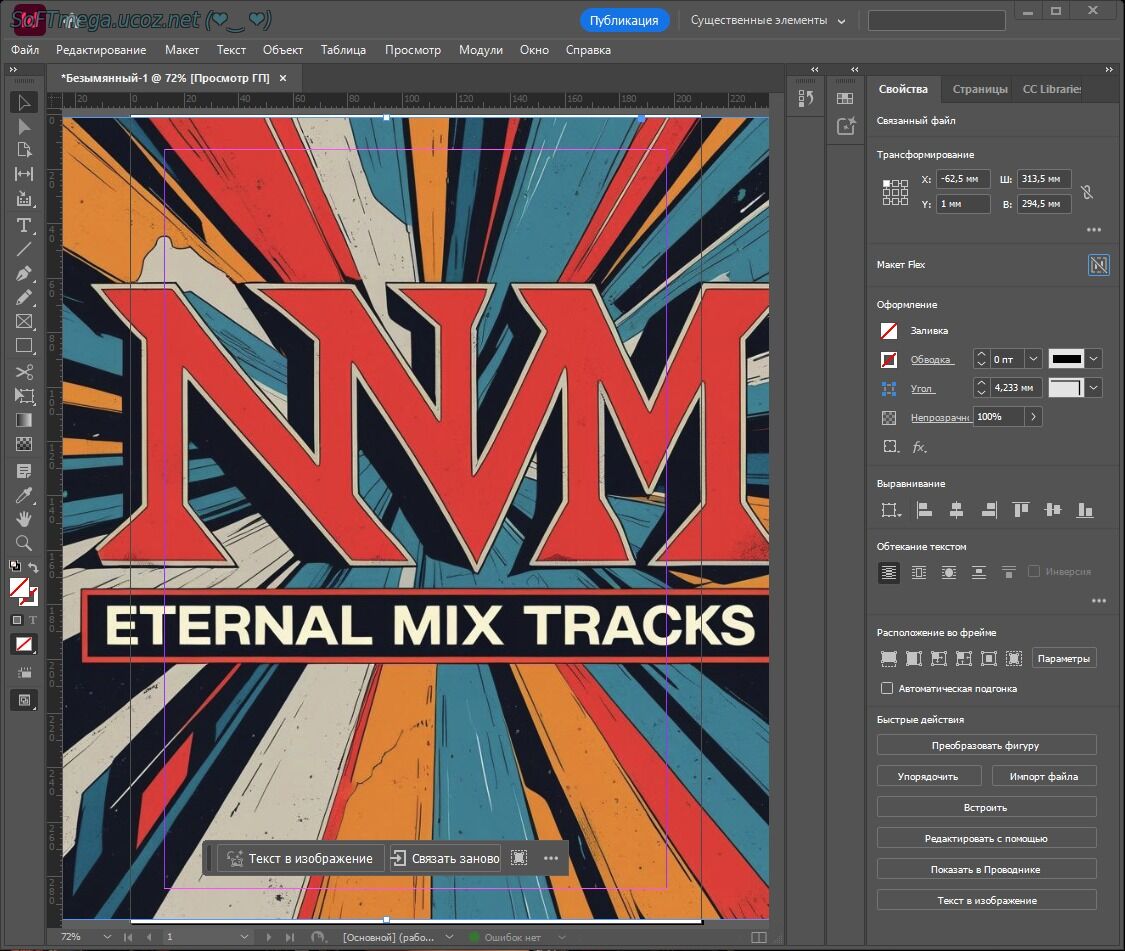Pick the Eyedropper tool

click(24, 495)
